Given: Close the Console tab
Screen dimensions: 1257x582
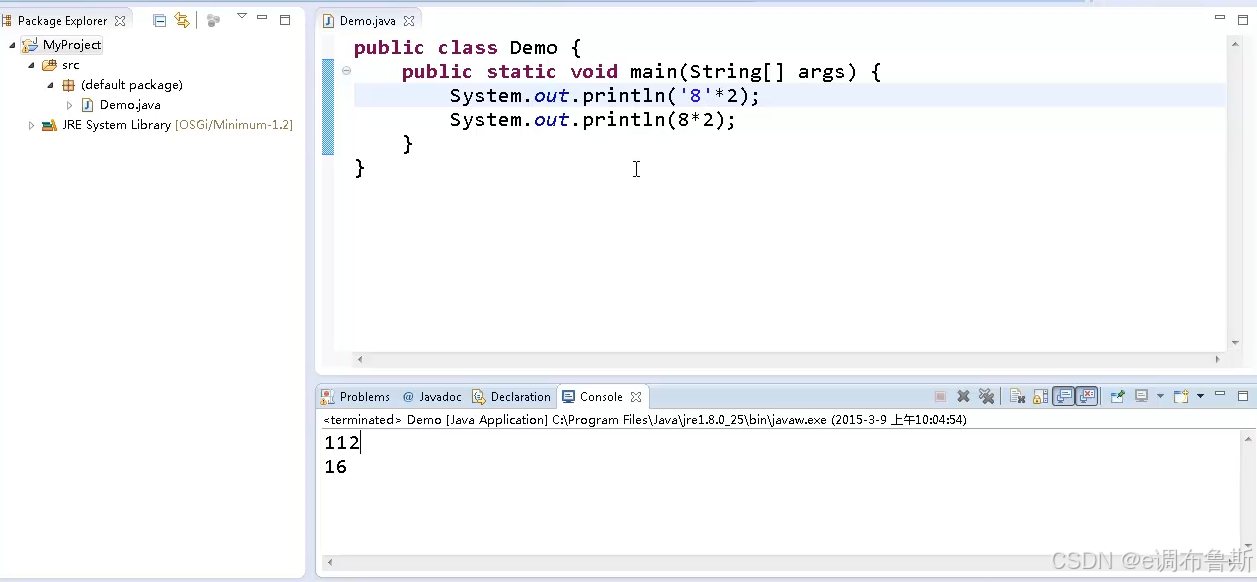Looking at the screenshot, I should pos(635,397).
